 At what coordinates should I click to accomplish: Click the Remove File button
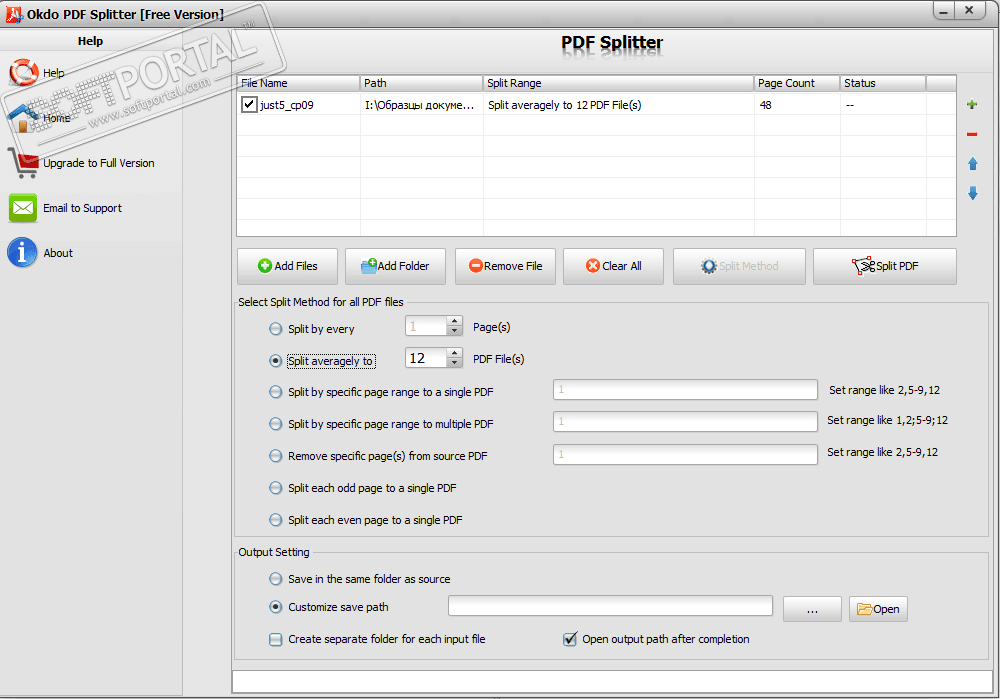click(505, 266)
